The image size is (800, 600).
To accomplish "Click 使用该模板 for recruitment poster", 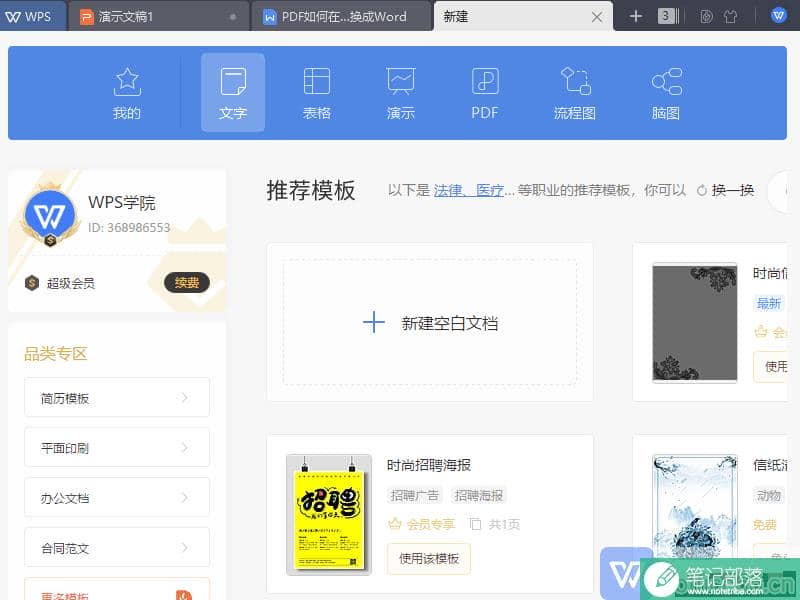I will [429, 558].
